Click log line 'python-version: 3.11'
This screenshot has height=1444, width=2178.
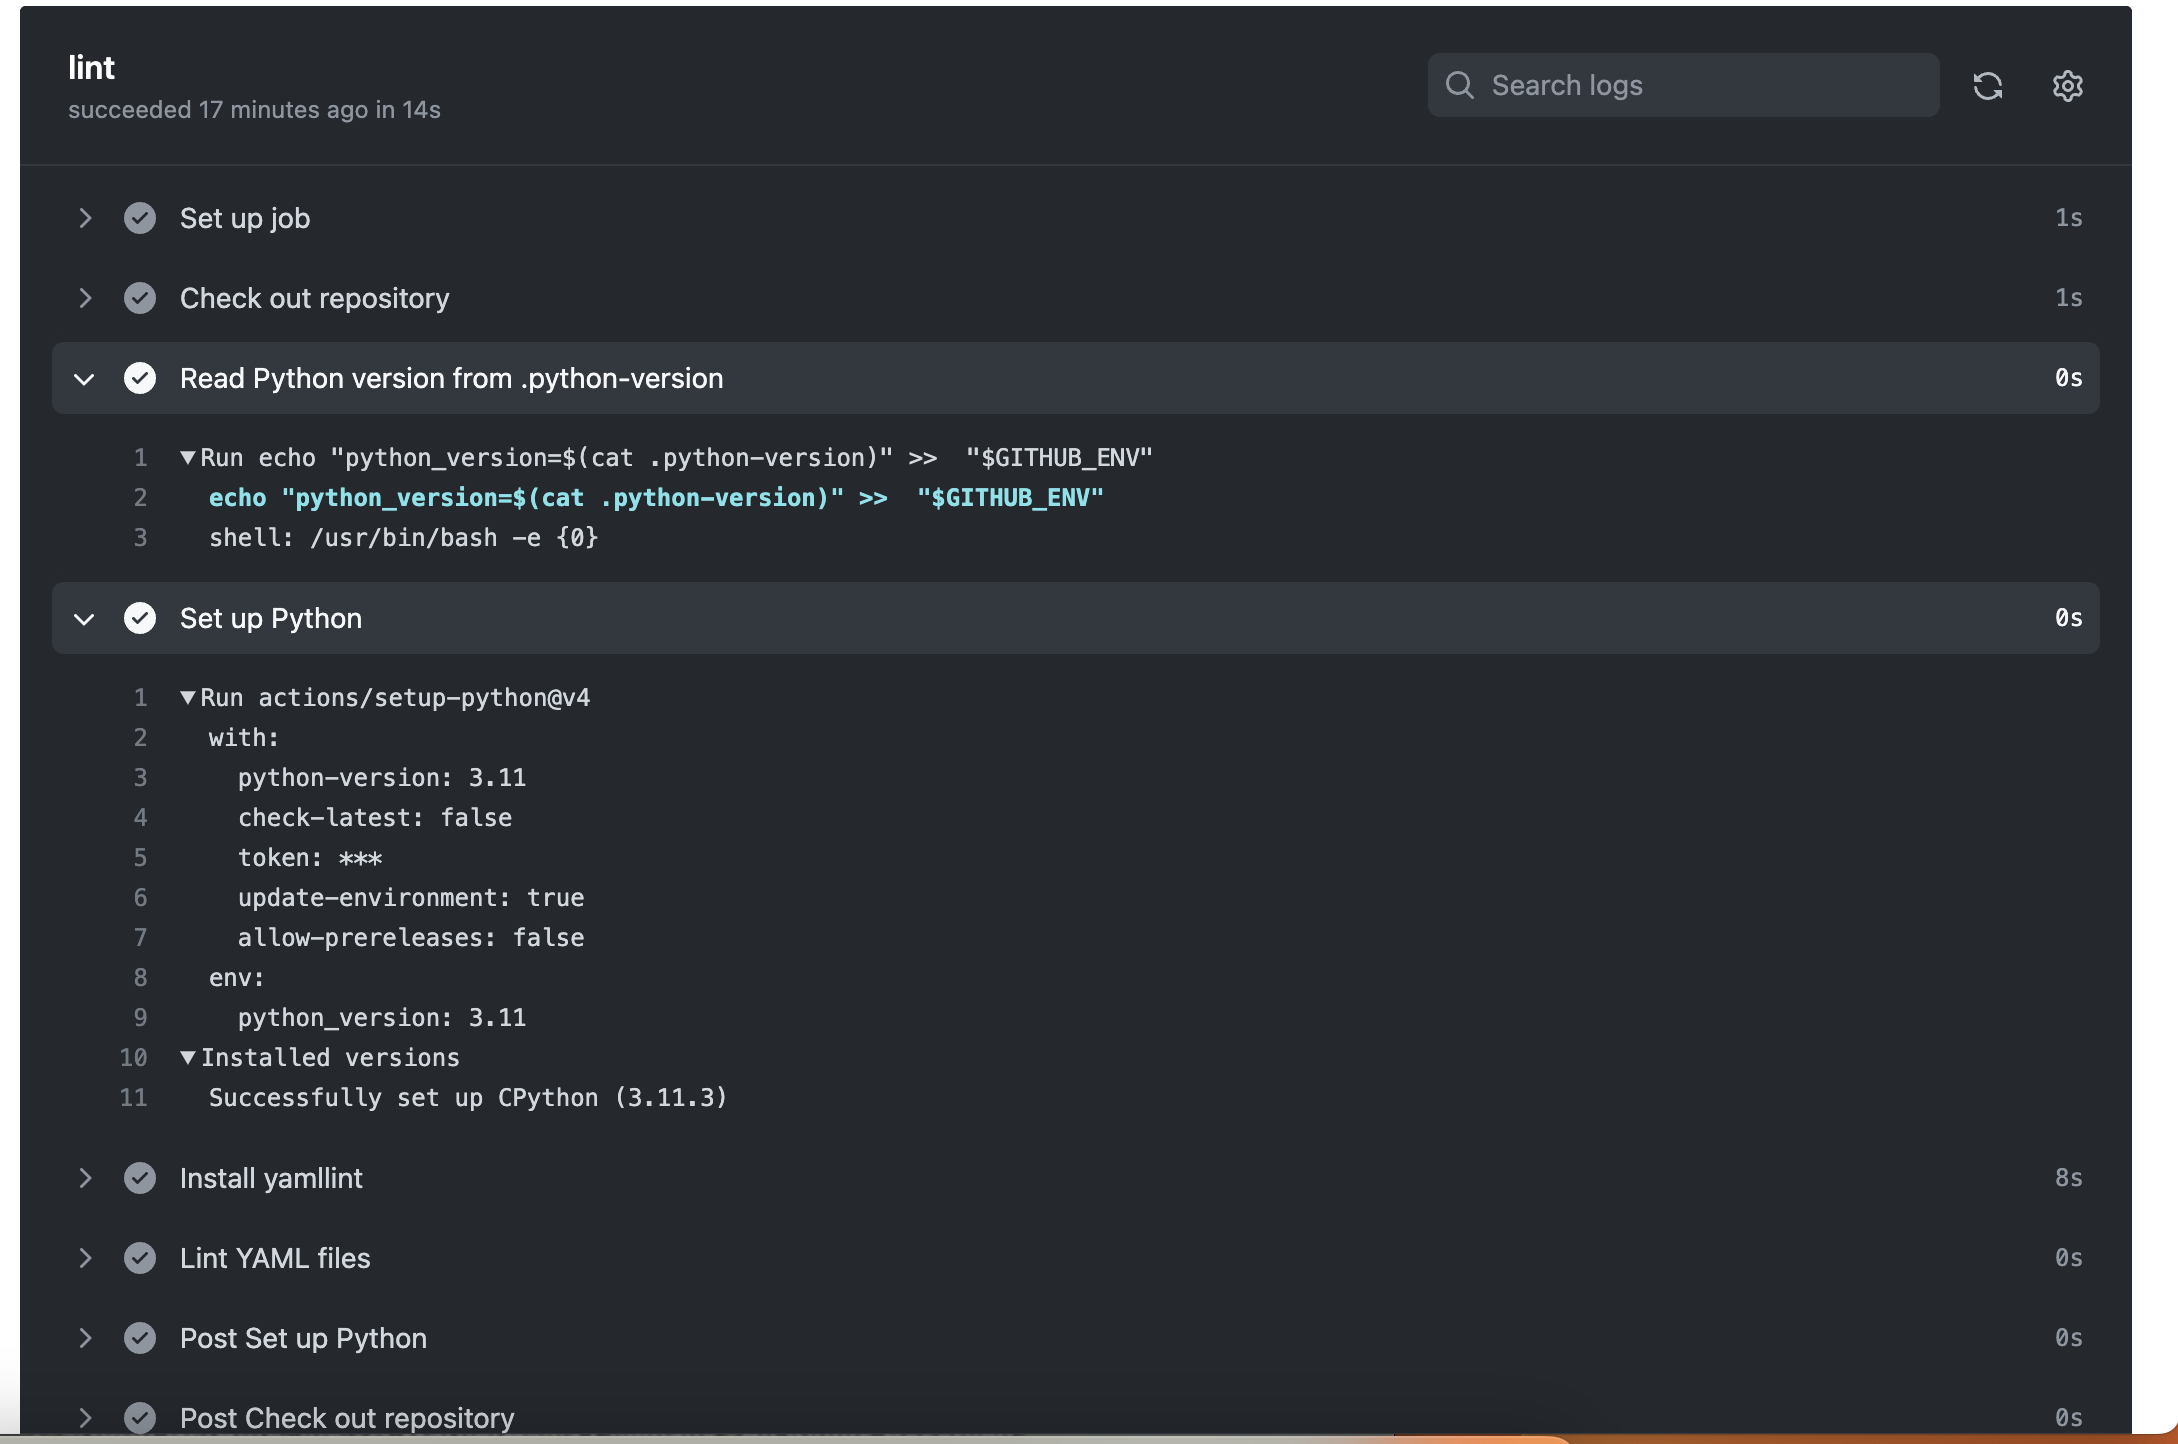click(x=382, y=778)
